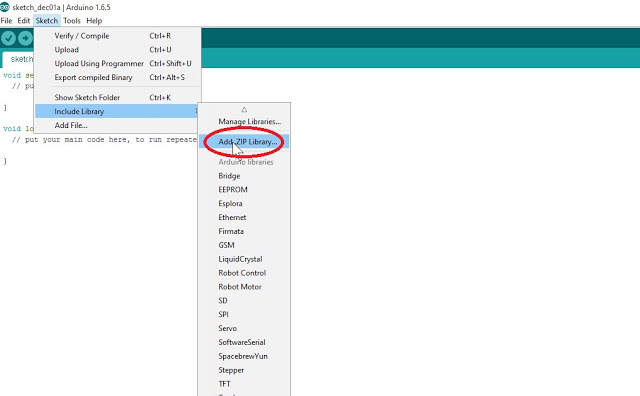This screenshot has width=640, height=396.
Task: Select the sketch tab in editor
Action: (x=18, y=60)
